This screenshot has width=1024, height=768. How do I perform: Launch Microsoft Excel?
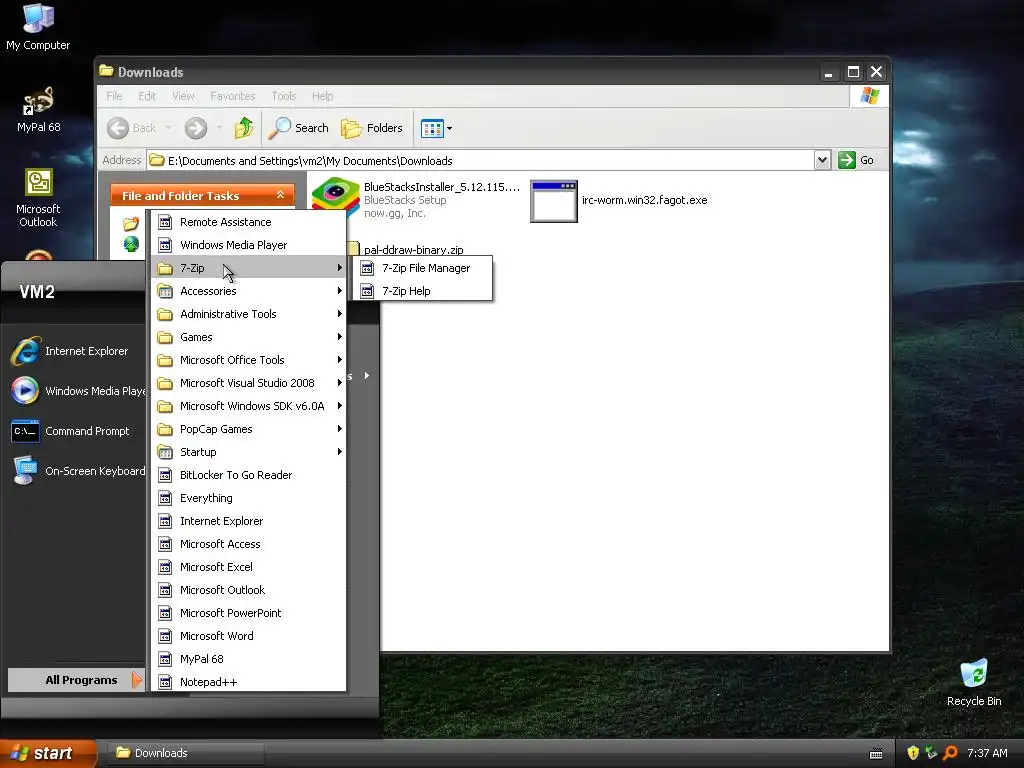[249, 567]
